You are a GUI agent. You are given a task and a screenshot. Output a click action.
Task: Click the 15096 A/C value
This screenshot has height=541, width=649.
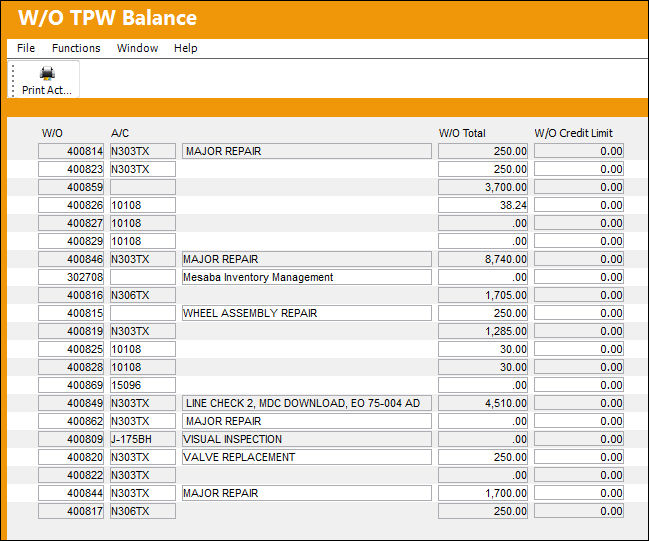click(143, 385)
